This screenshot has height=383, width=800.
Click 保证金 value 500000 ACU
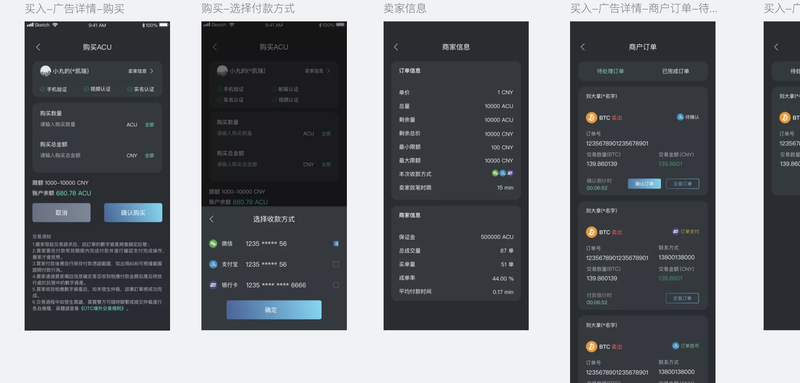497,237
